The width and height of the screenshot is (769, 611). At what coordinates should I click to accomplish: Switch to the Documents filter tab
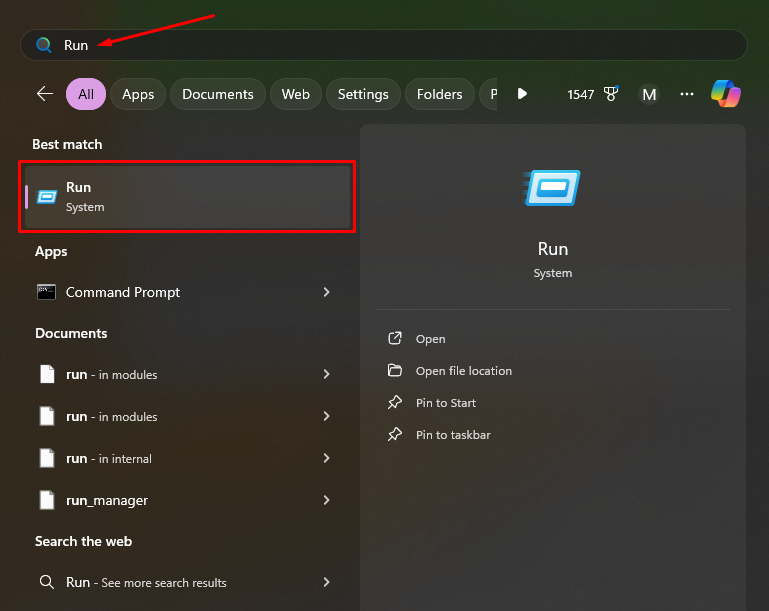tap(218, 94)
